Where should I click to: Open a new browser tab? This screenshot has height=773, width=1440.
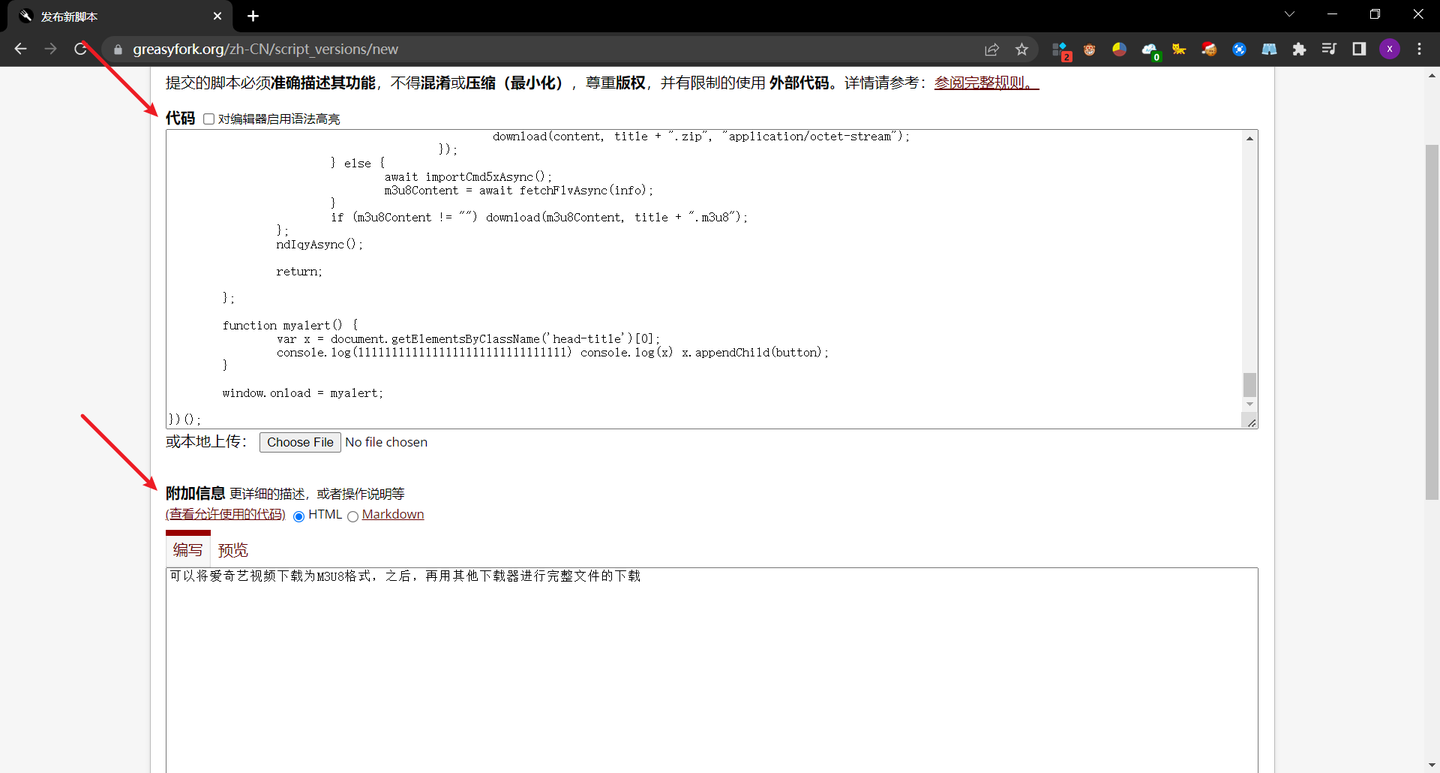point(253,16)
